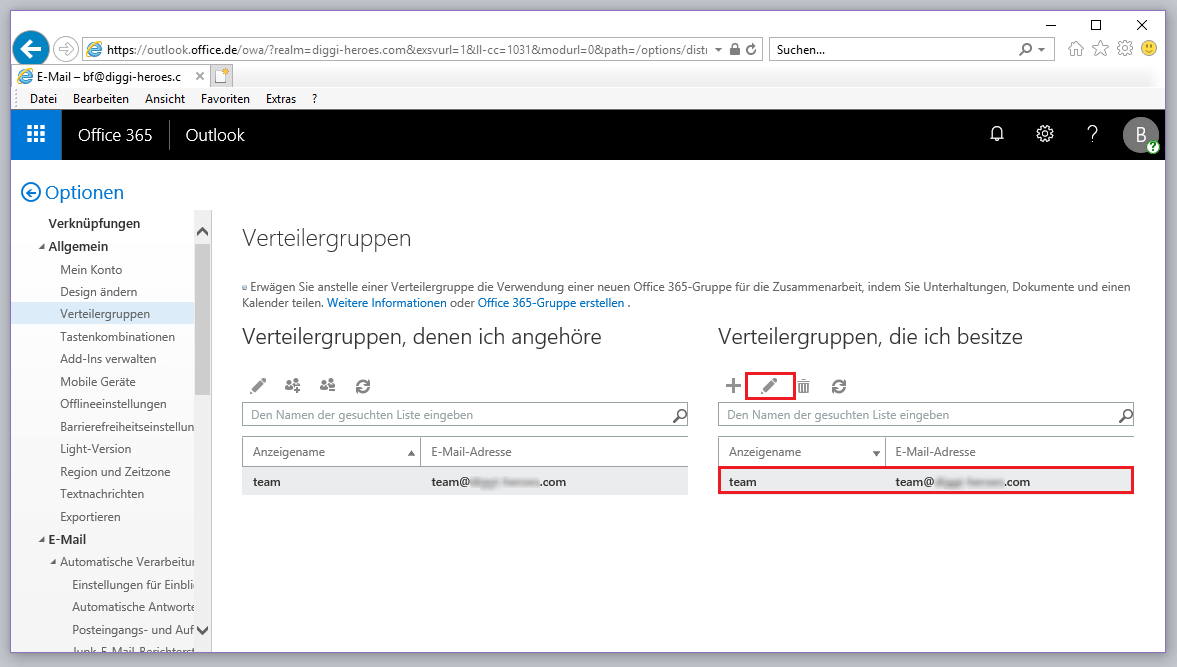1177x667 pixels.
Task: Click the browser search magnifier icon
Action: (1025, 50)
